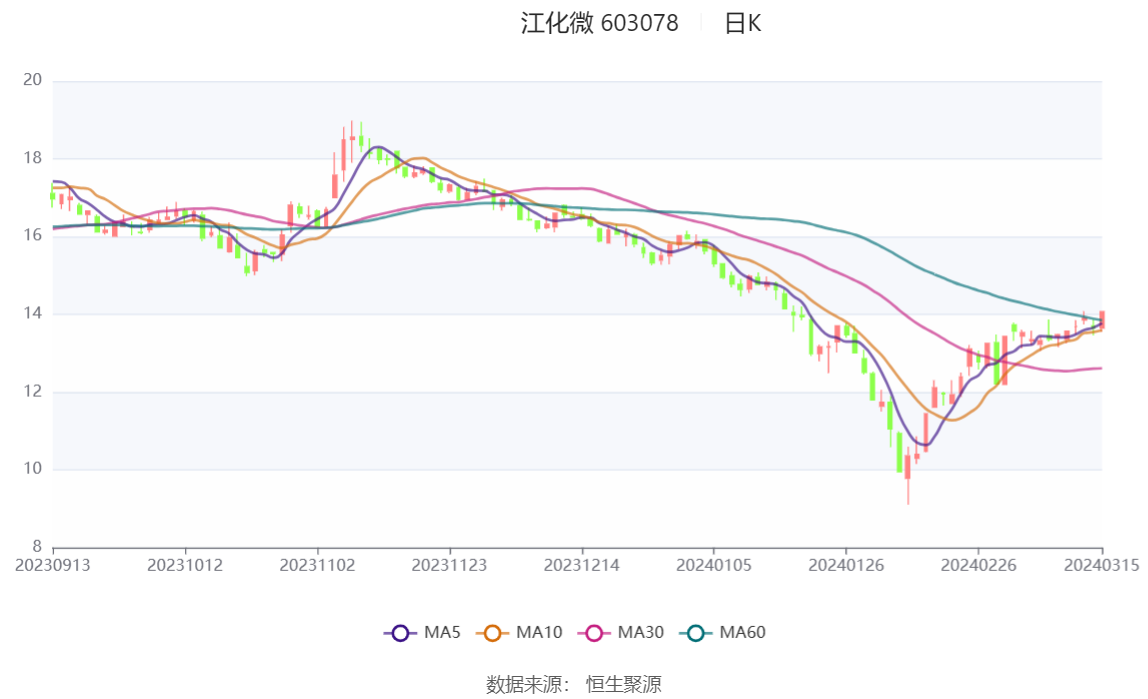Click the data source text 恒生聚源
1148x699 pixels.
tap(624, 684)
